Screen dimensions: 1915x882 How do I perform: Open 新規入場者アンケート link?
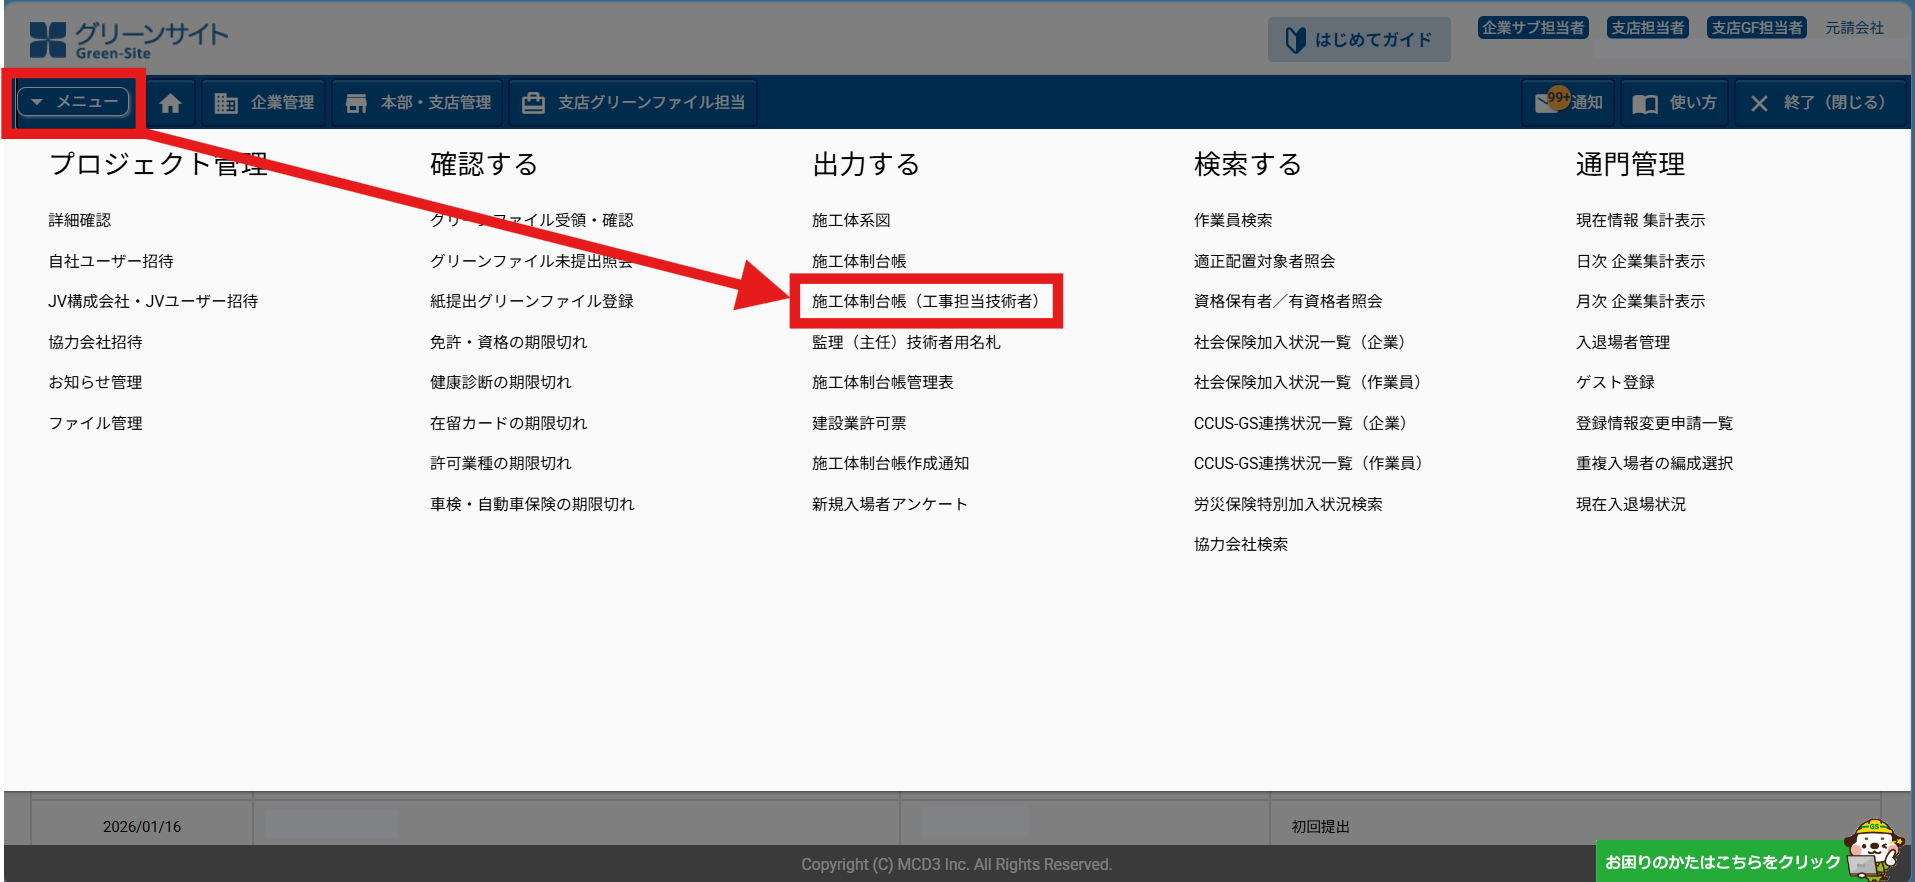click(889, 504)
